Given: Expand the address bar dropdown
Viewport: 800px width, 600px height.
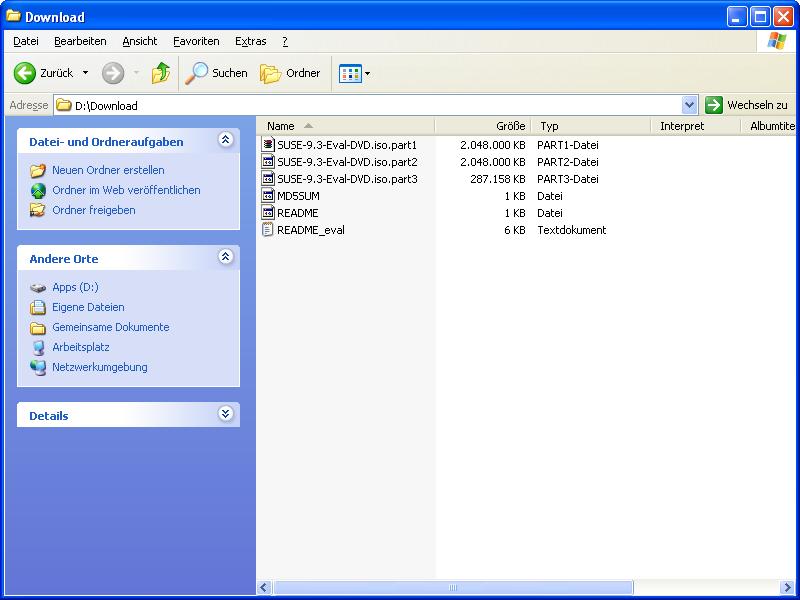Looking at the screenshot, I should pos(689,105).
